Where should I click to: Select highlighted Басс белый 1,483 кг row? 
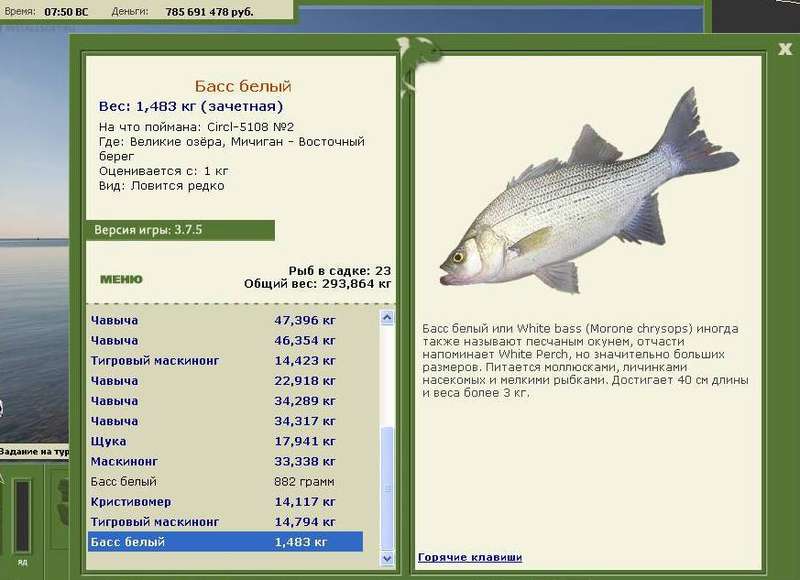pyautogui.click(x=225, y=542)
